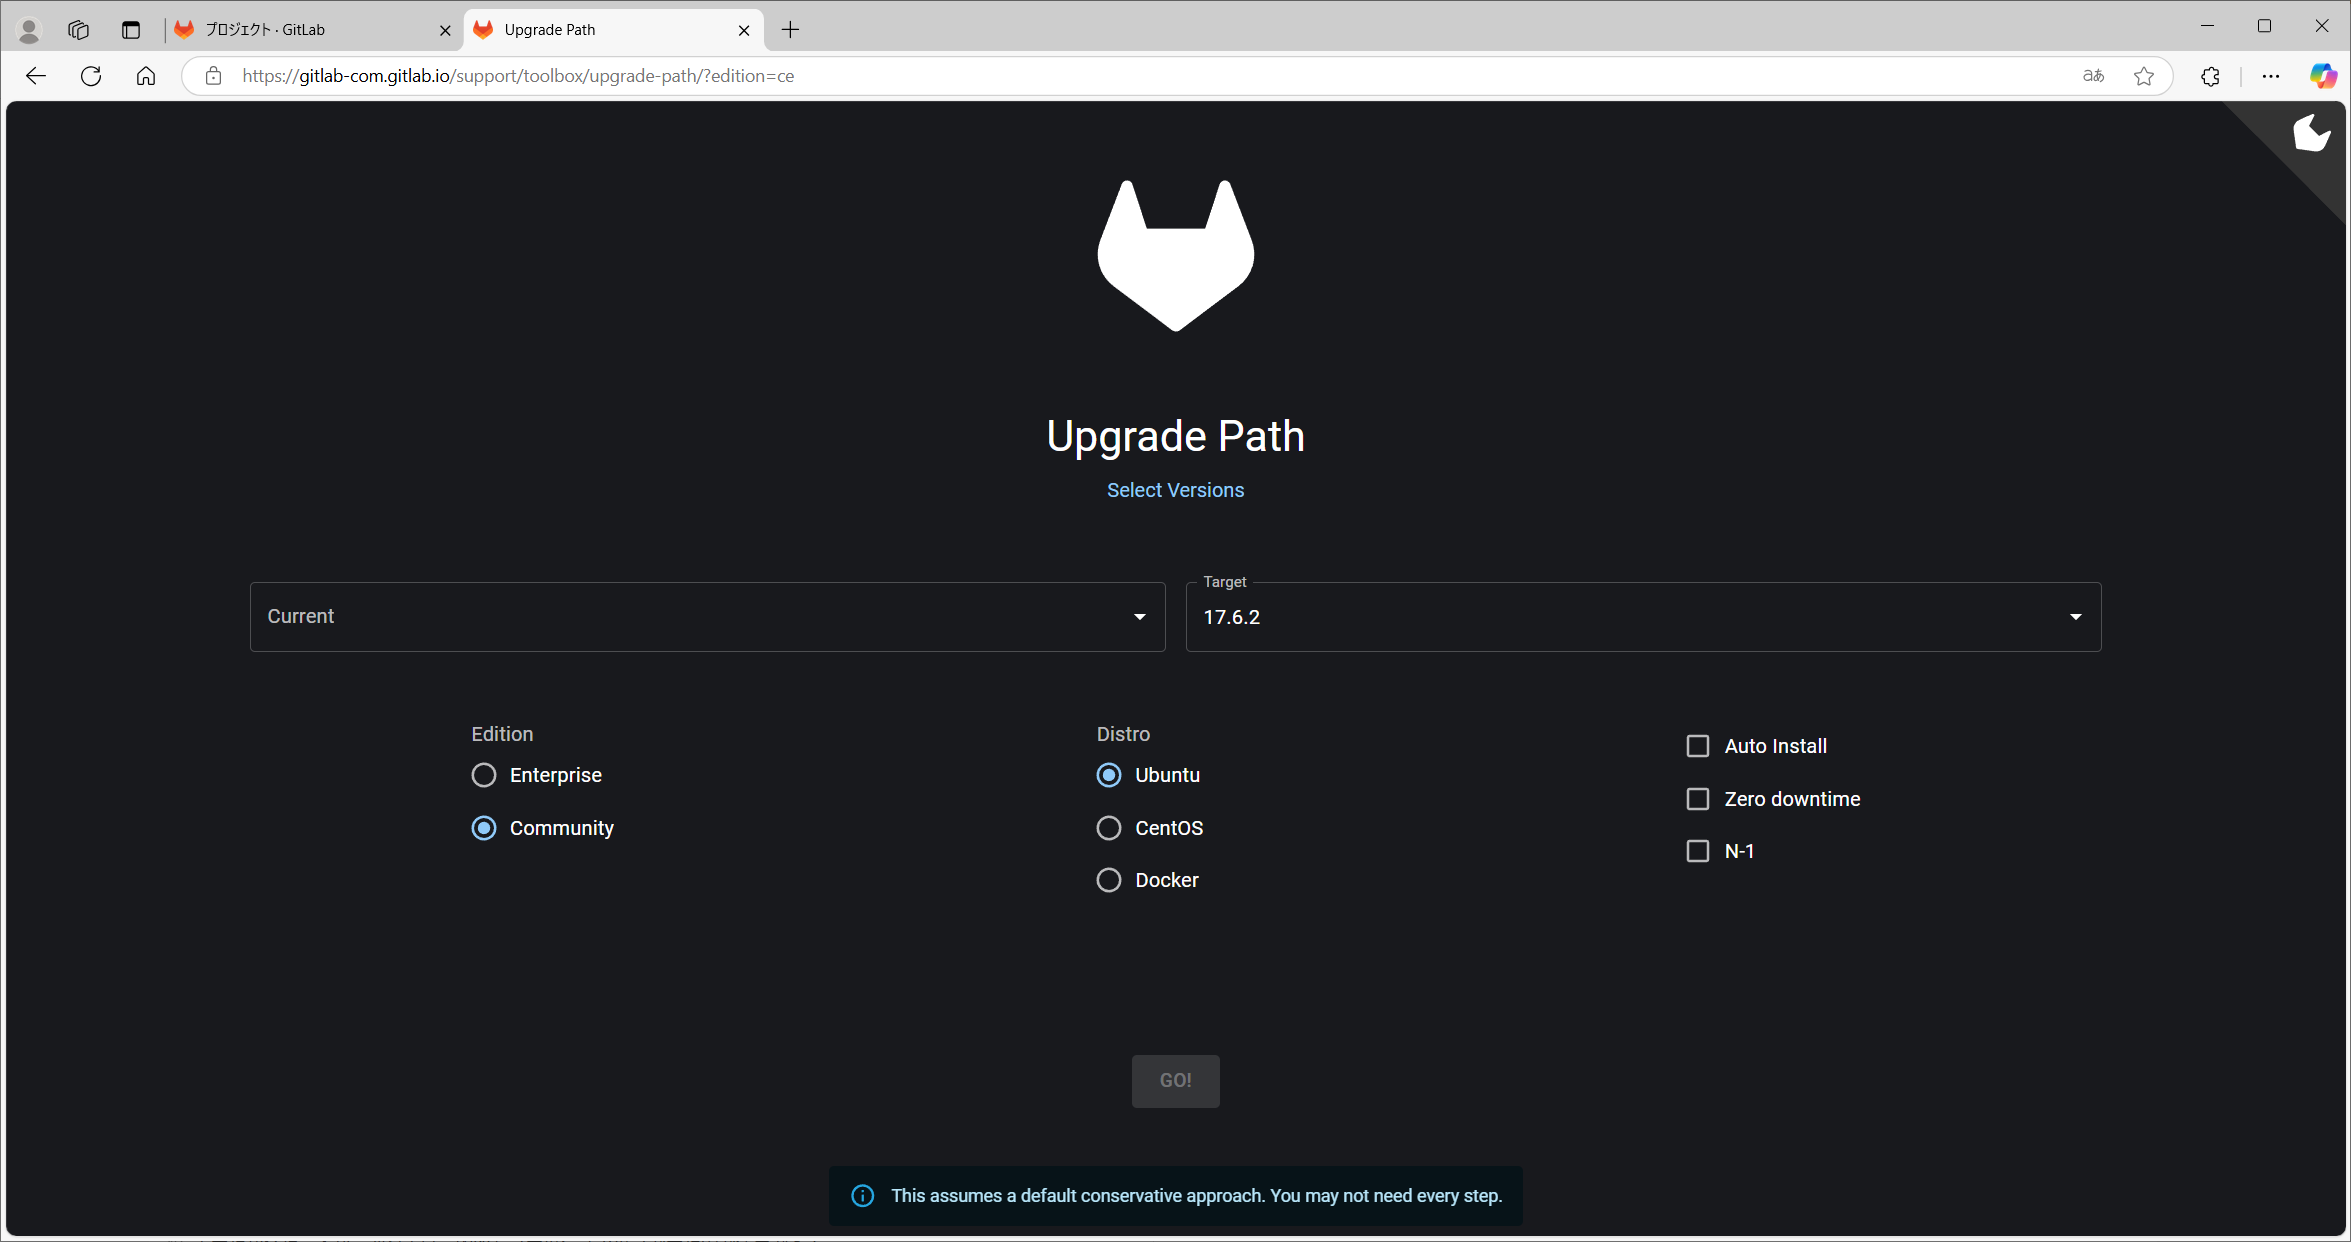Select the Enterprise edition radio button
Image resolution: width=2351 pixels, height=1242 pixels.
point(484,775)
